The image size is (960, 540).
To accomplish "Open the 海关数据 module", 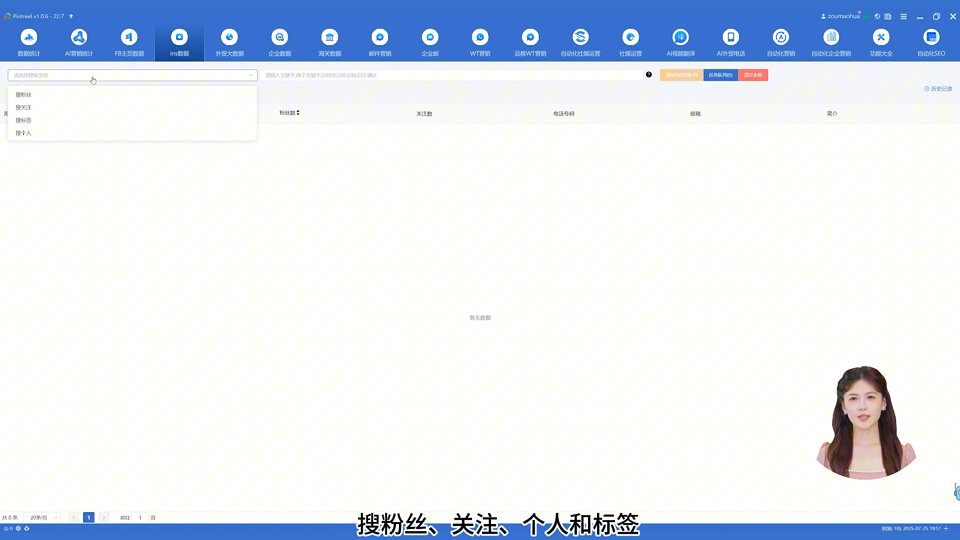I will tap(330, 43).
